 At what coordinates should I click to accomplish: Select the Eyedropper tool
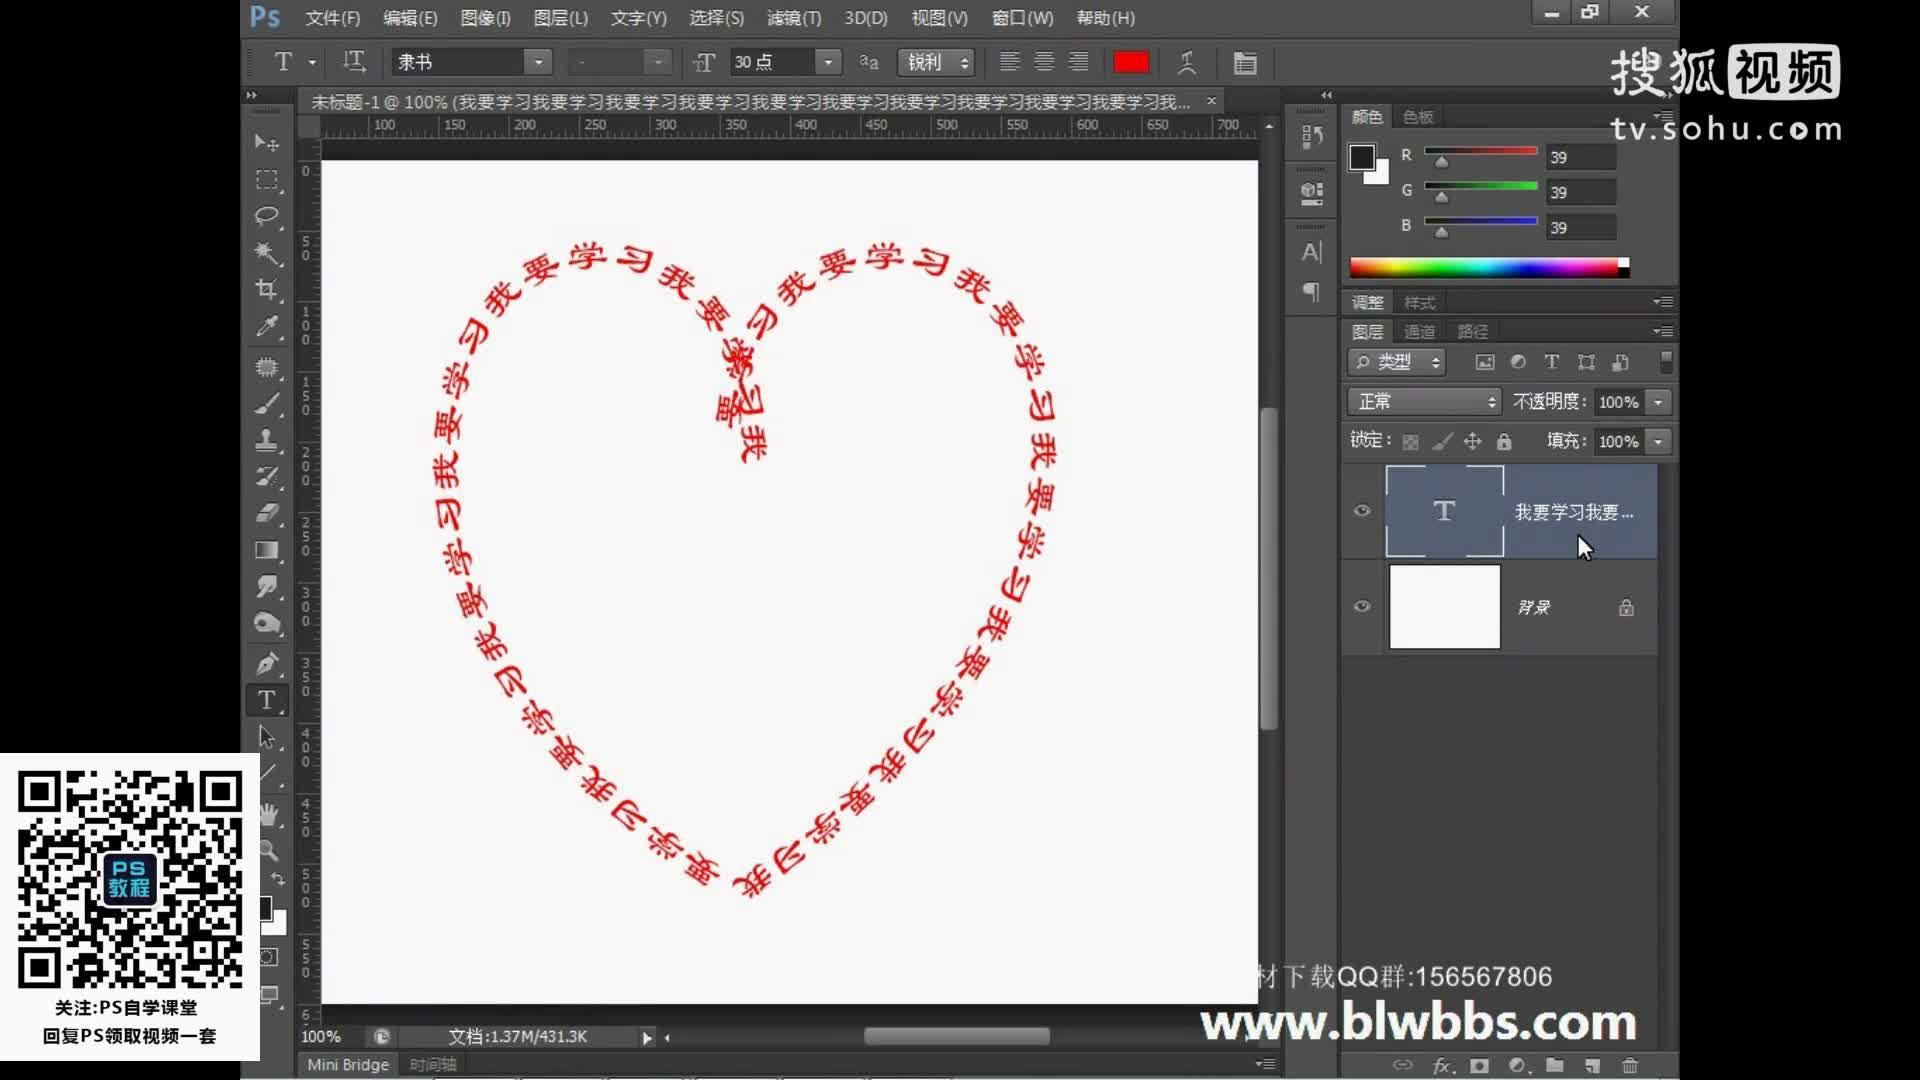point(266,327)
